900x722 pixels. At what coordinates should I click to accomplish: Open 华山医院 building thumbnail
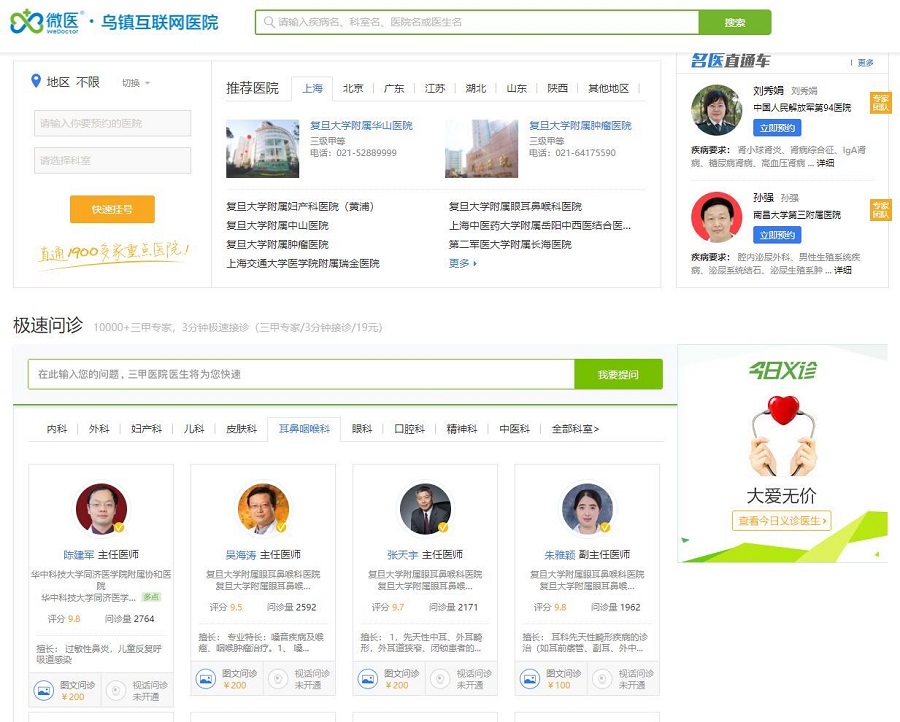pyautogui.click(x=262, y=149)
